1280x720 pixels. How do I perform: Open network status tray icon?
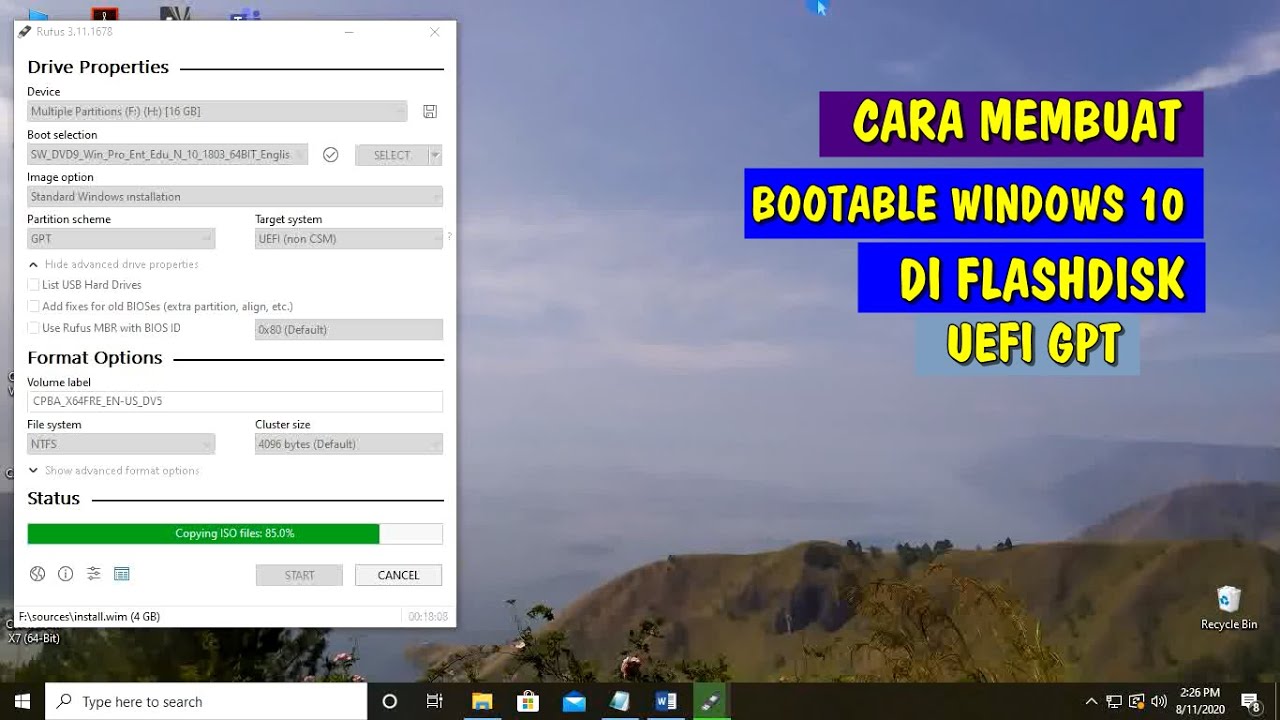[1114, 701]
